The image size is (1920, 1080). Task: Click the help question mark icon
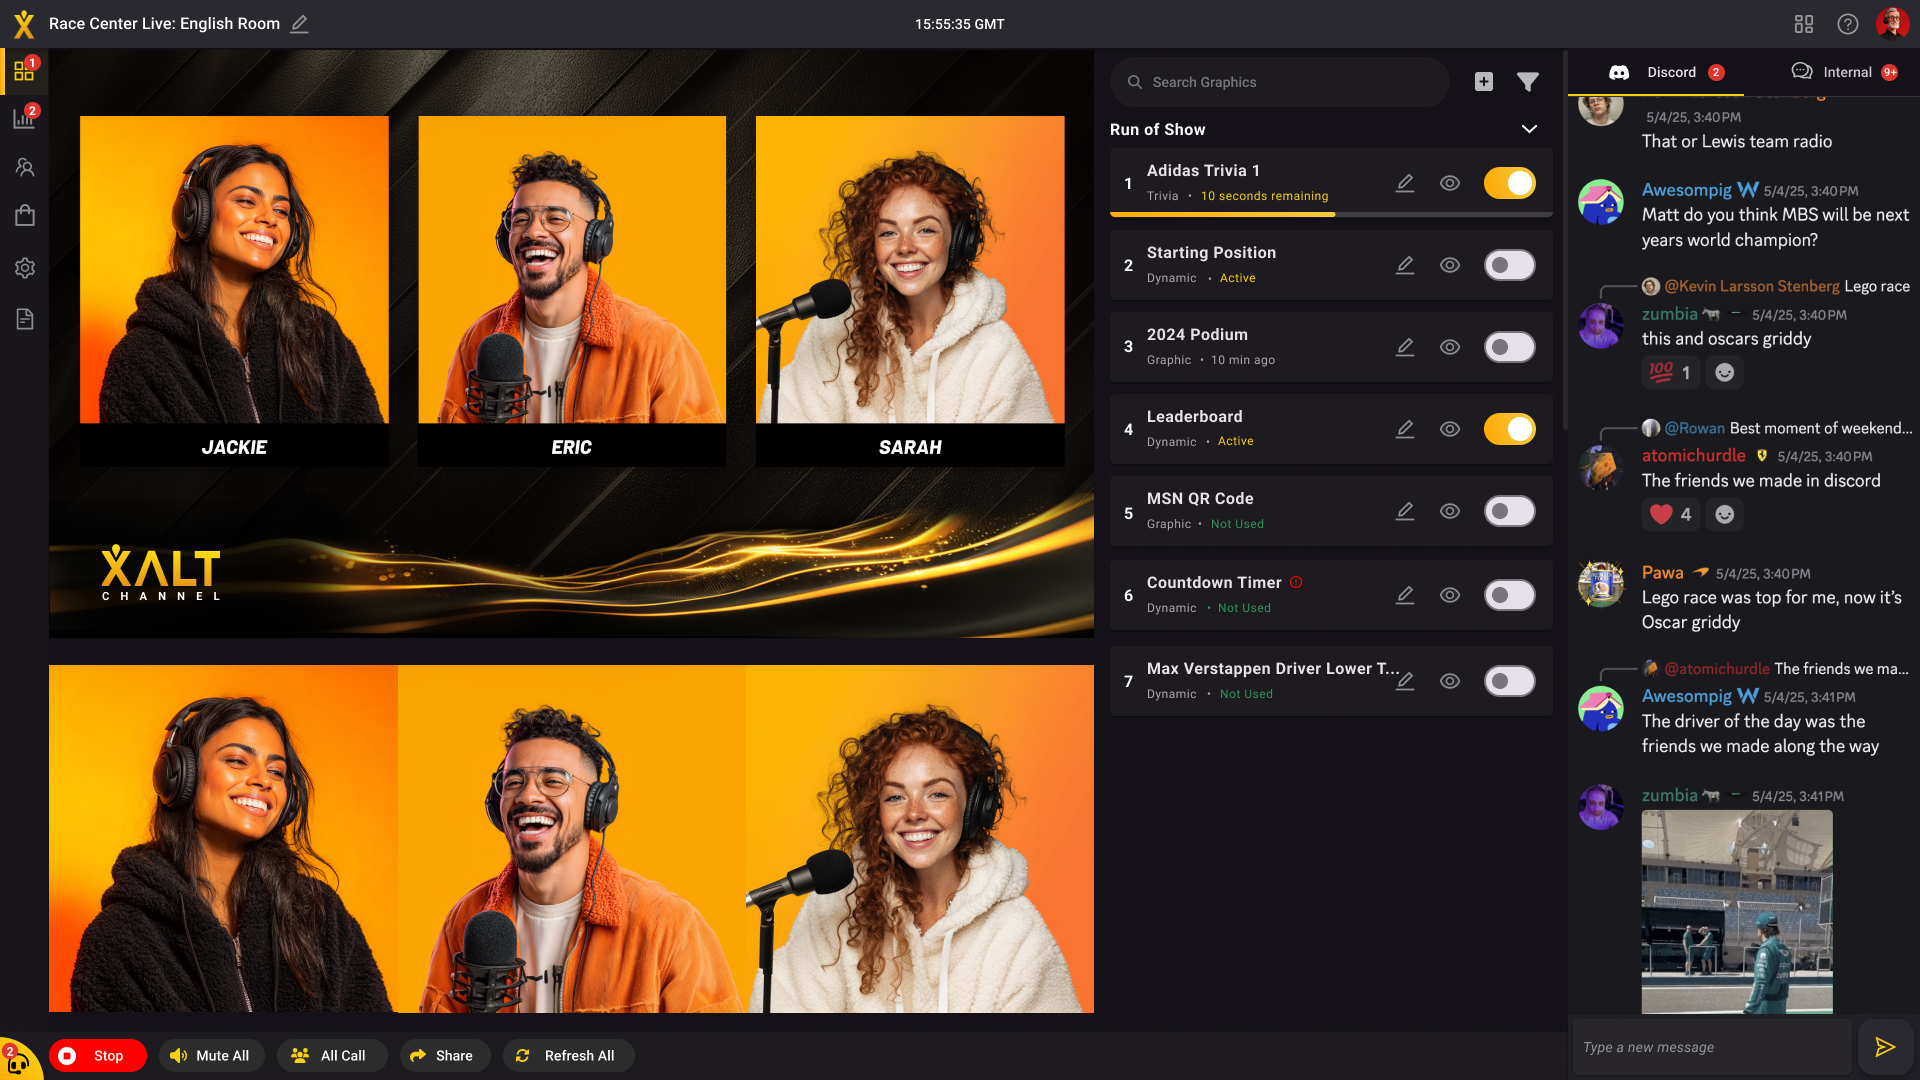pos(1847,23)
